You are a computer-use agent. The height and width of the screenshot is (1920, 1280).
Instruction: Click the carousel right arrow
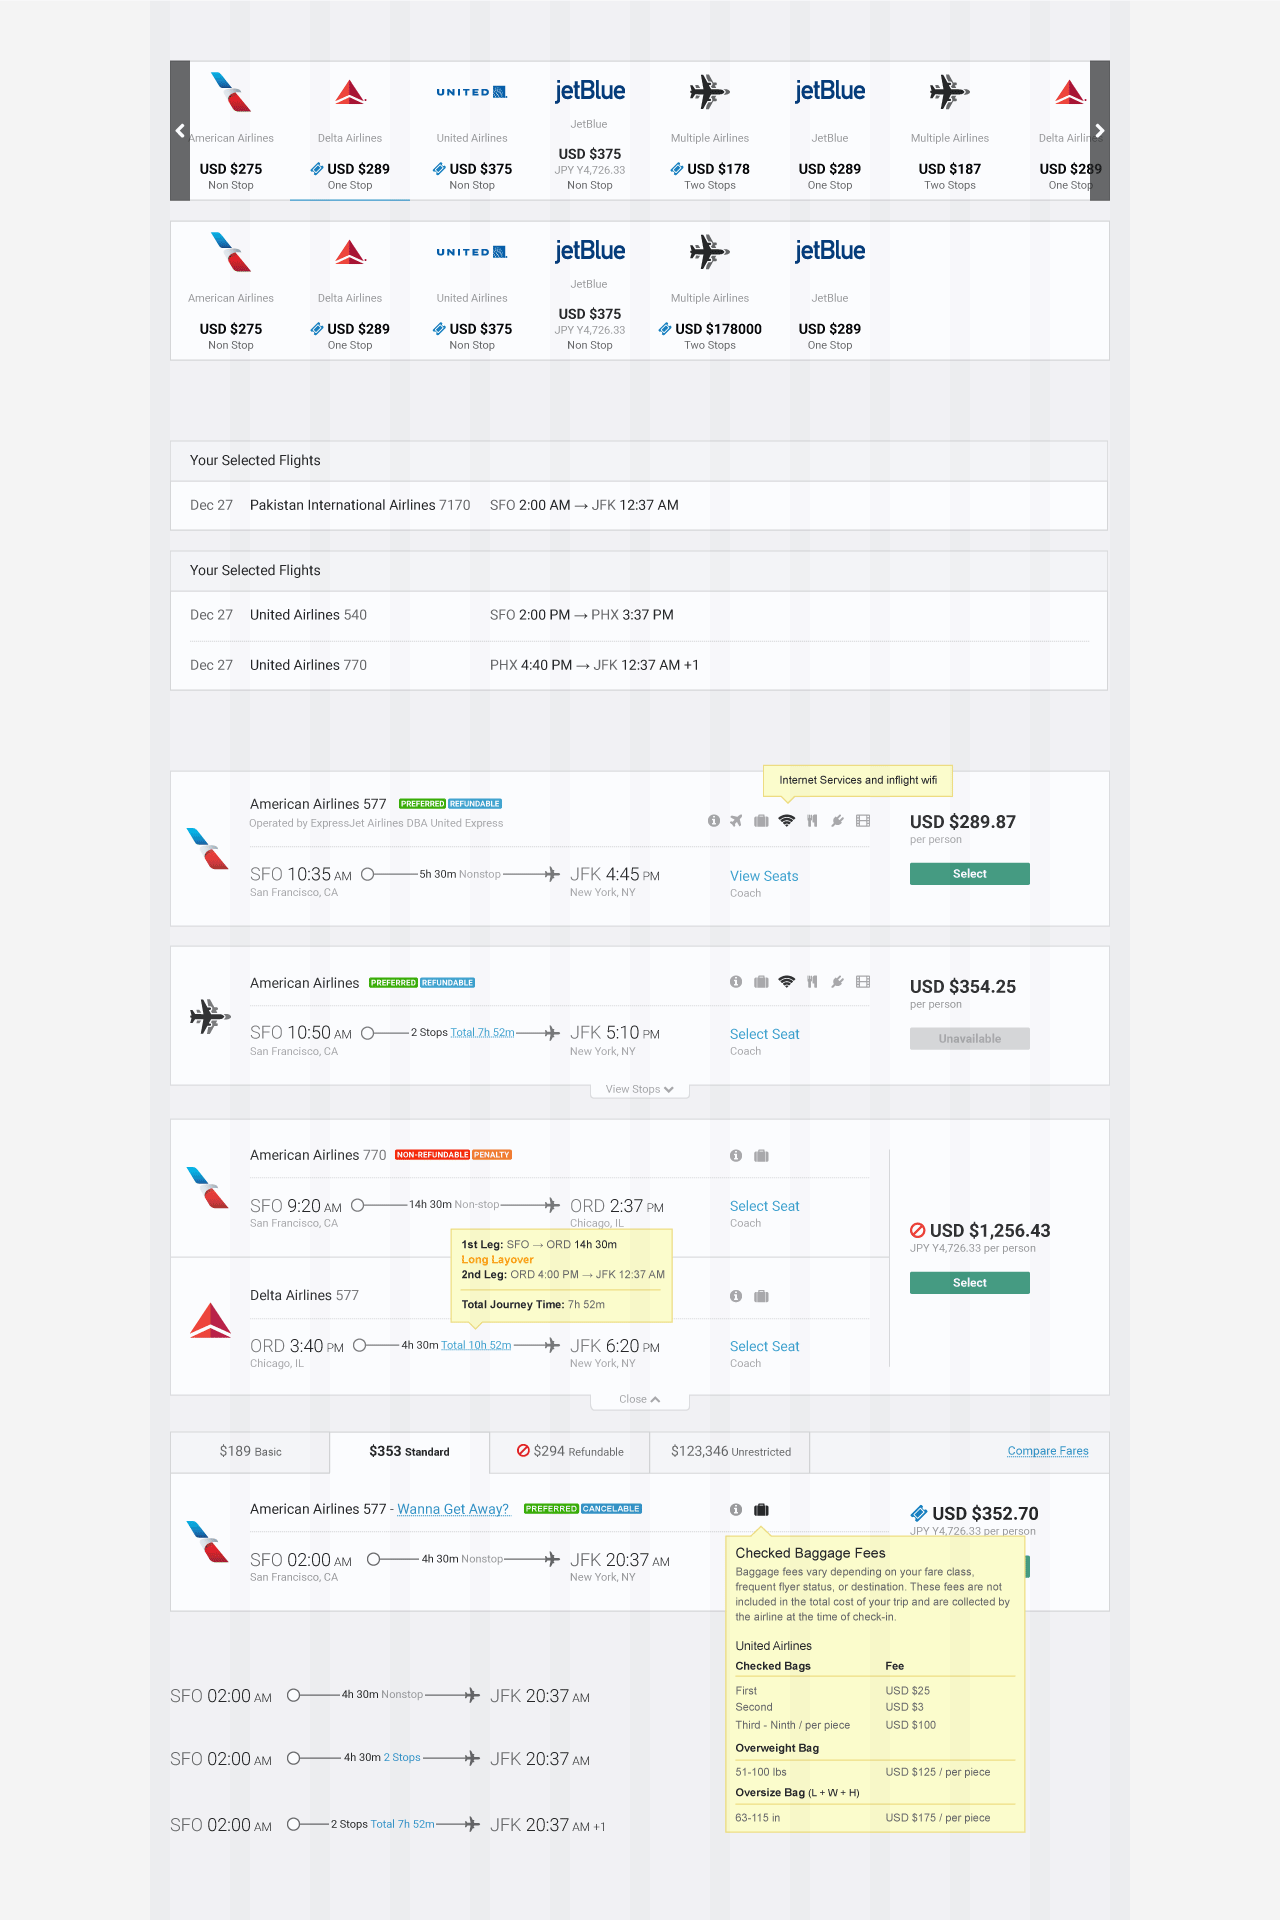[1100, 131]
